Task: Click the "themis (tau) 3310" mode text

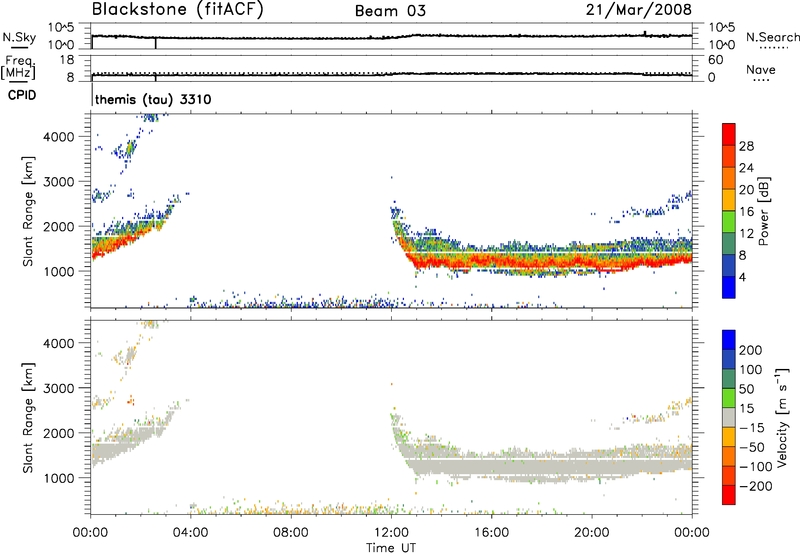Action: (153, 99)
